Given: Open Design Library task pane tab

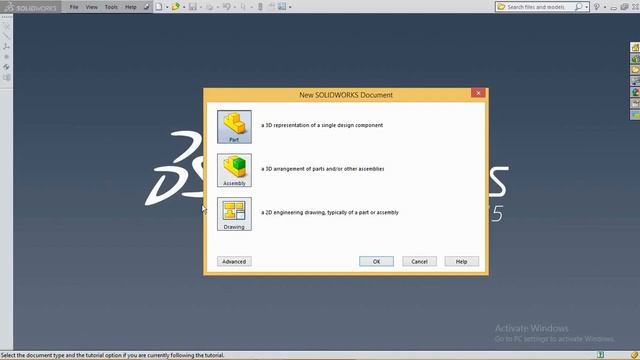Looking at the screenshot, I should click(635, 59).
